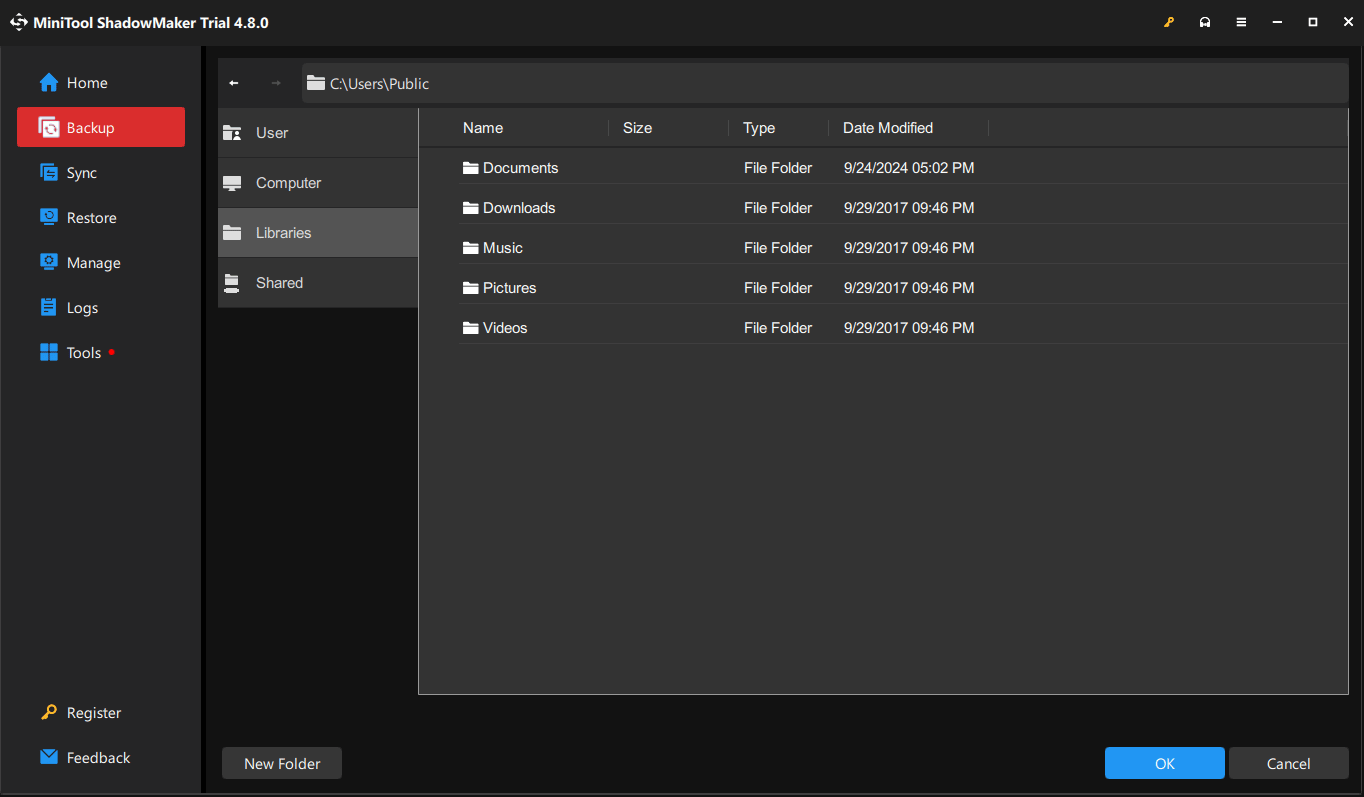Select the Music folder row
The height and width of the screenshot is (797, 1364).
tap(502, 247)
